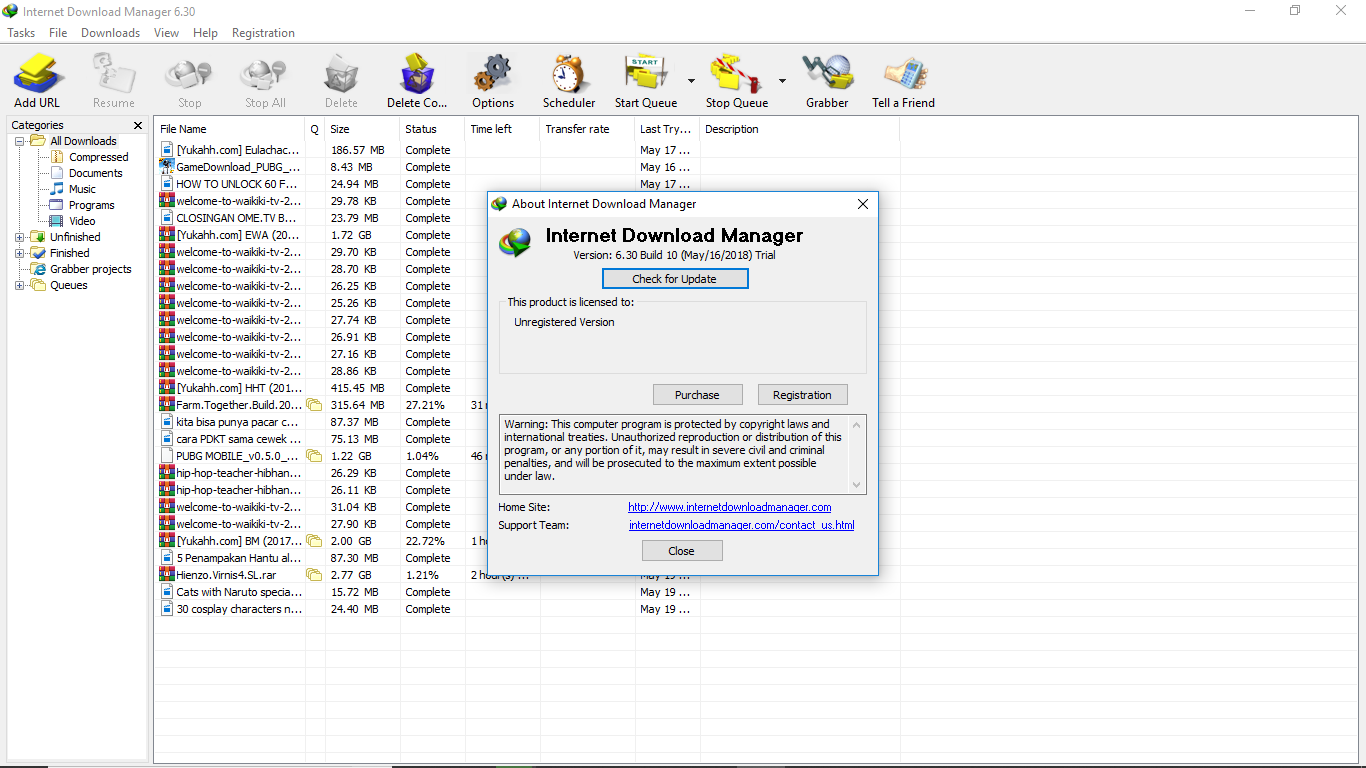The height and width of the screenshot is (768, 1366).
Task: Select Grabber projects in the tree
Action: (x=90, y=269)
